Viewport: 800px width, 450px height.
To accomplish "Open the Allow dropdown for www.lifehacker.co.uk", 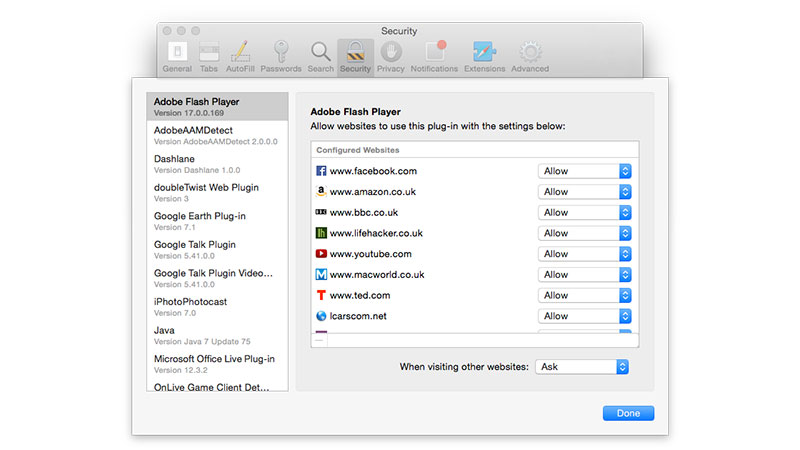I will tap(585, 233).
